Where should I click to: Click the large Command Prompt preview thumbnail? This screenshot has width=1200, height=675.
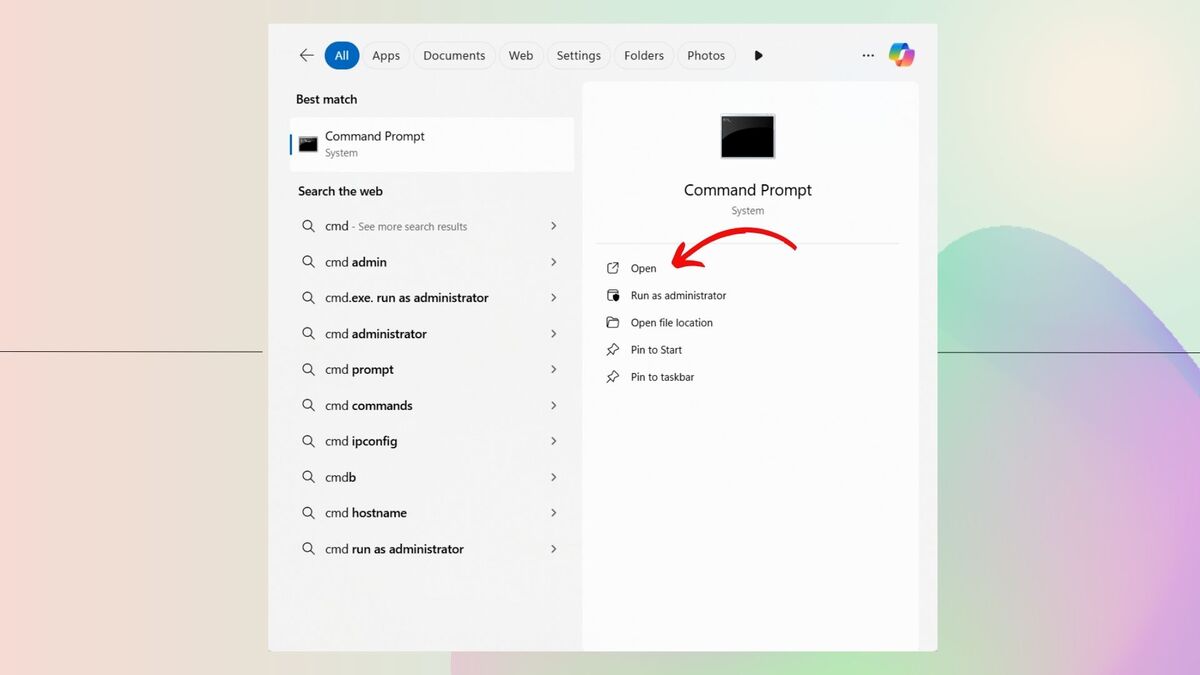coord(748,136)
